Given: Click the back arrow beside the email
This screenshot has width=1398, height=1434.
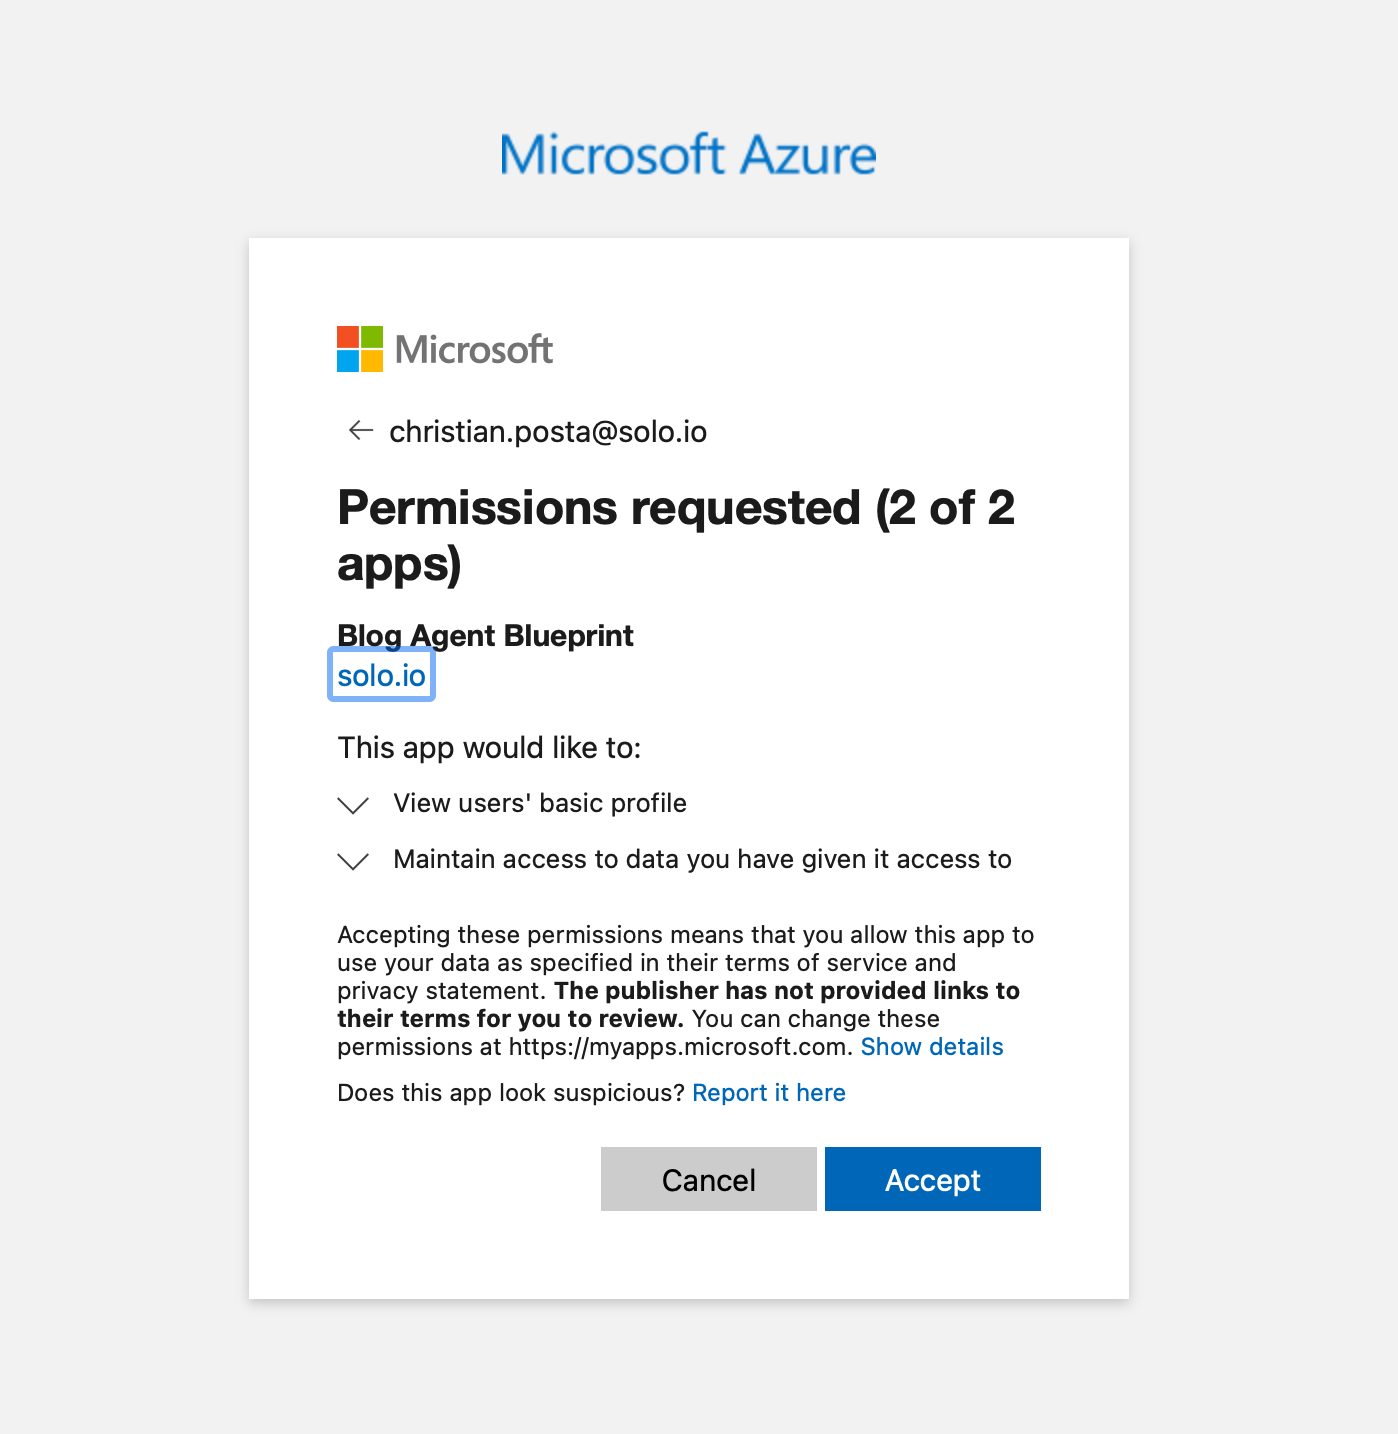Looking at the screenshot, I should (360, 431).
